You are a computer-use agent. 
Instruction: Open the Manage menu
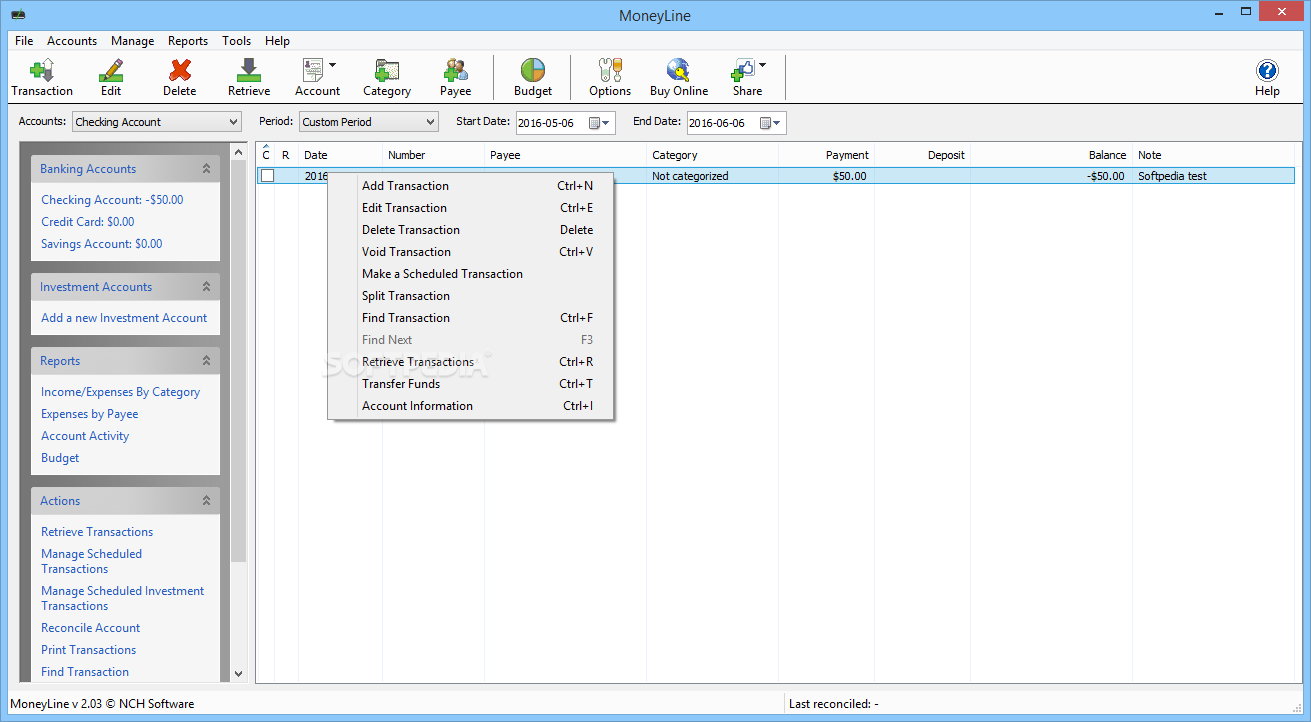click(x=133, y=41)
